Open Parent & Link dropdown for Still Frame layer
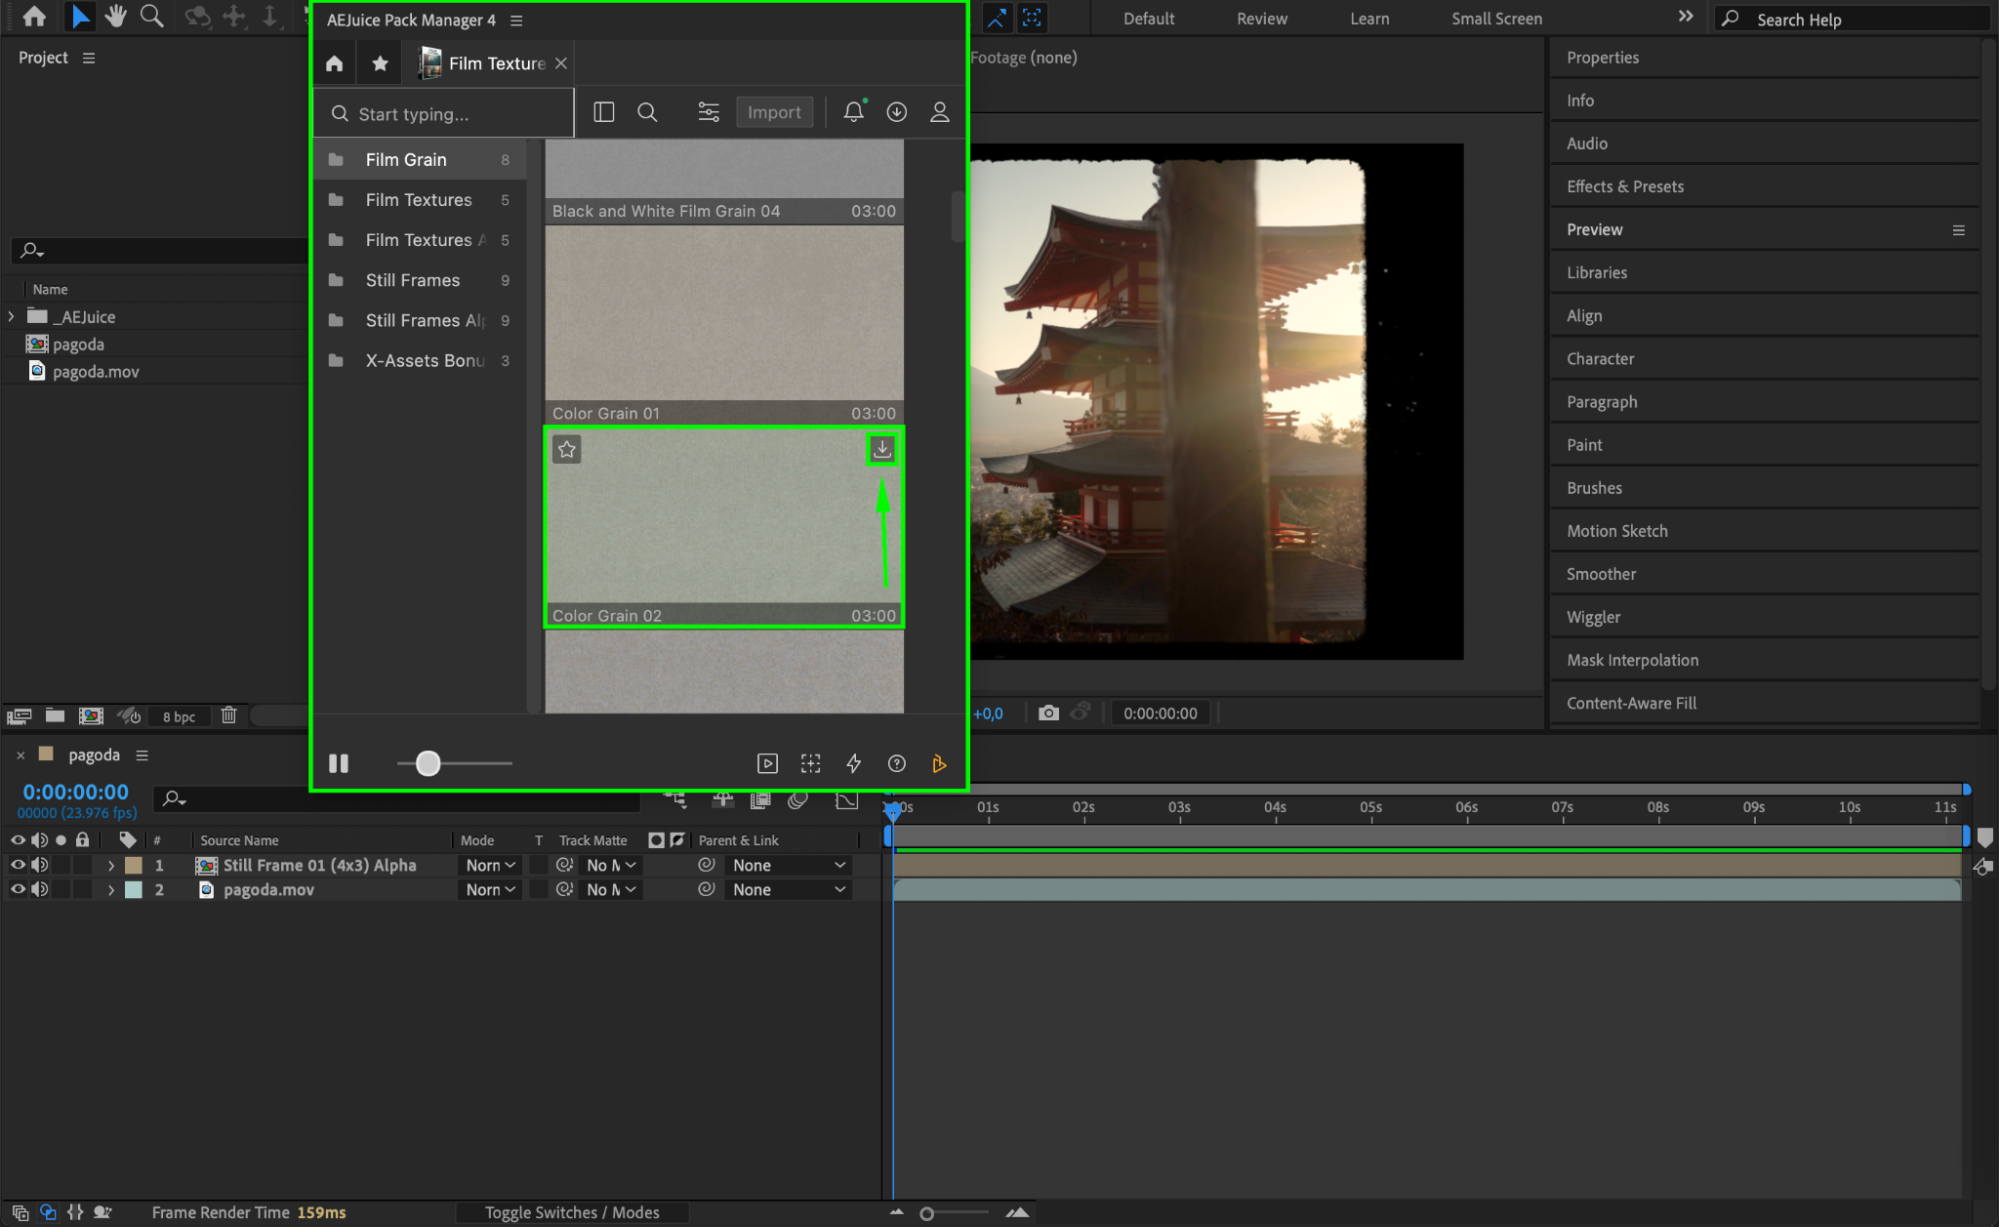Image resolution: width=1999 pixels, height=1227 pixels. tap(788, 865)
